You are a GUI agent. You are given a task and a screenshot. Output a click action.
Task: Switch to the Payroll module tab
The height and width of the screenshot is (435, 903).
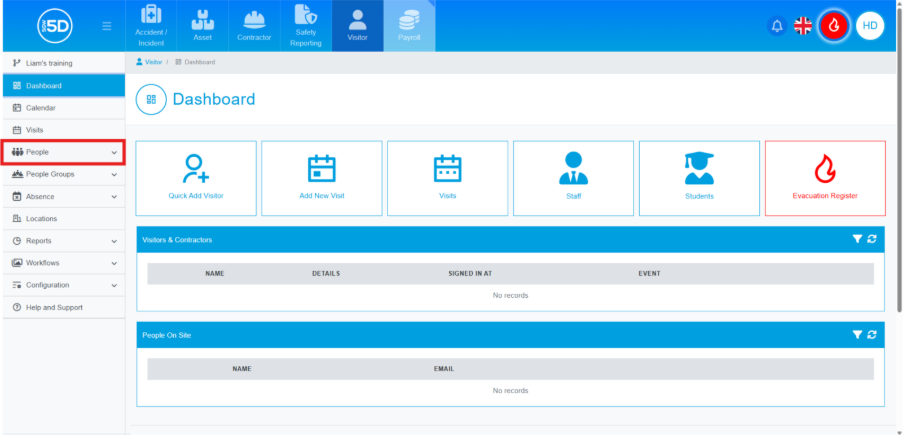point(409,26)
